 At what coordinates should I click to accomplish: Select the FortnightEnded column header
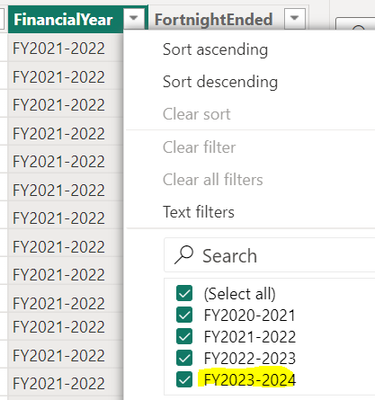pos(214,19)
